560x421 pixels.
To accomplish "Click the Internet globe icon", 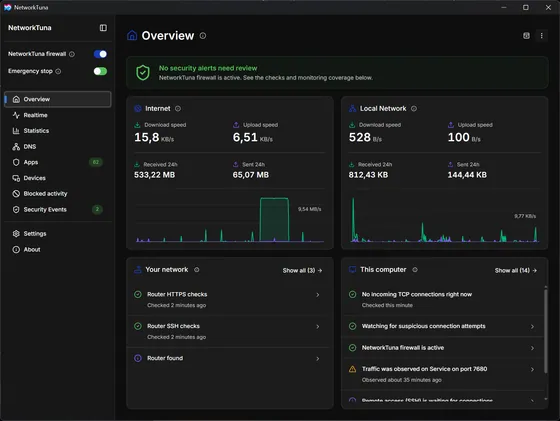I will (138, 109).
